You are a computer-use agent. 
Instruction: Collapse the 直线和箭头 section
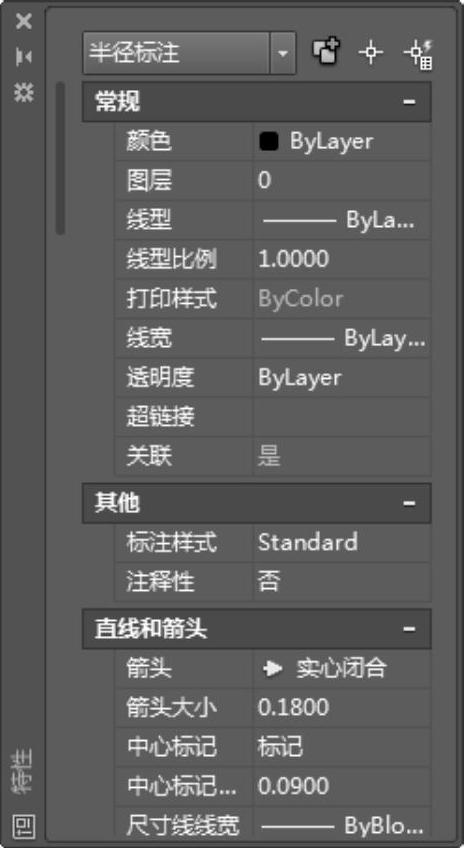(x=409, y=629)
